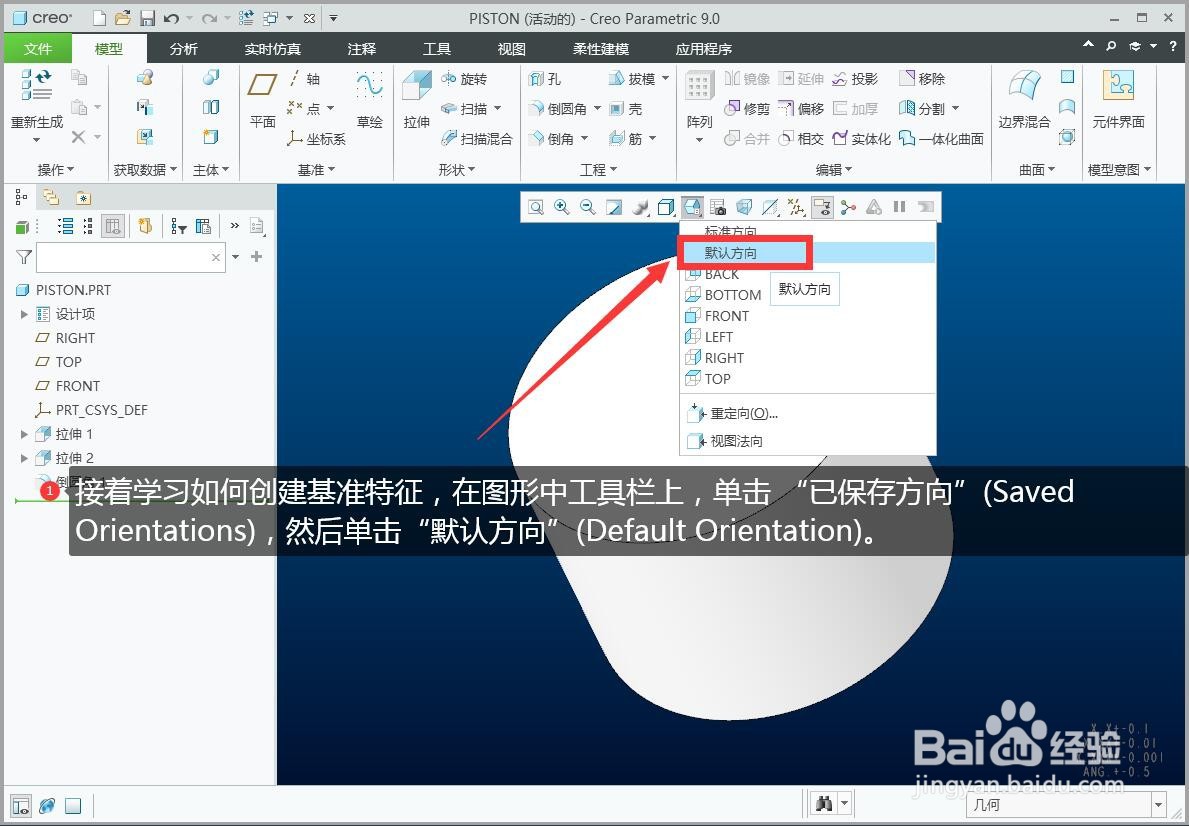Image resolution: width=1189 pixels, height=826 pixels.
Task: Open the 文件 menu tab
Action: 37,49
